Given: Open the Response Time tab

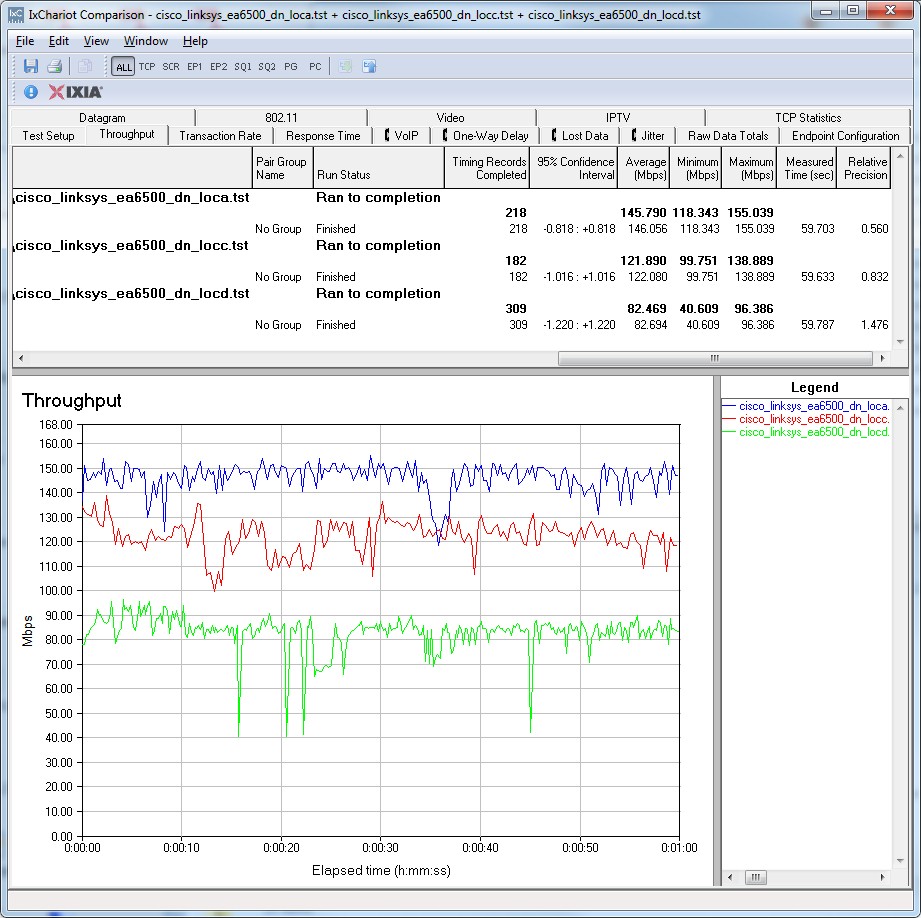Looking at the screenshot, I should click(x=323, y=136).
